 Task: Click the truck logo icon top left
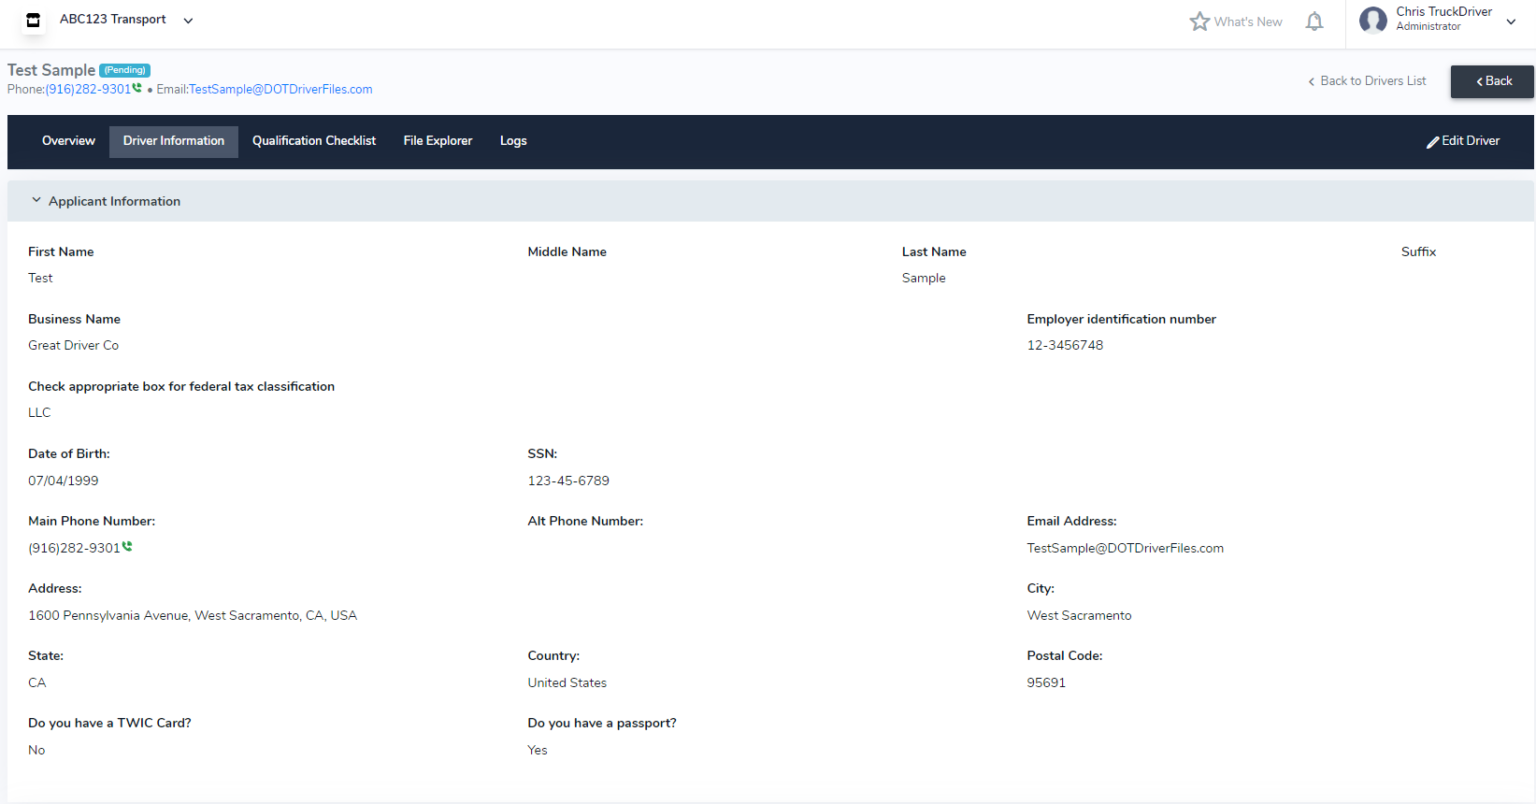[33, 20]
